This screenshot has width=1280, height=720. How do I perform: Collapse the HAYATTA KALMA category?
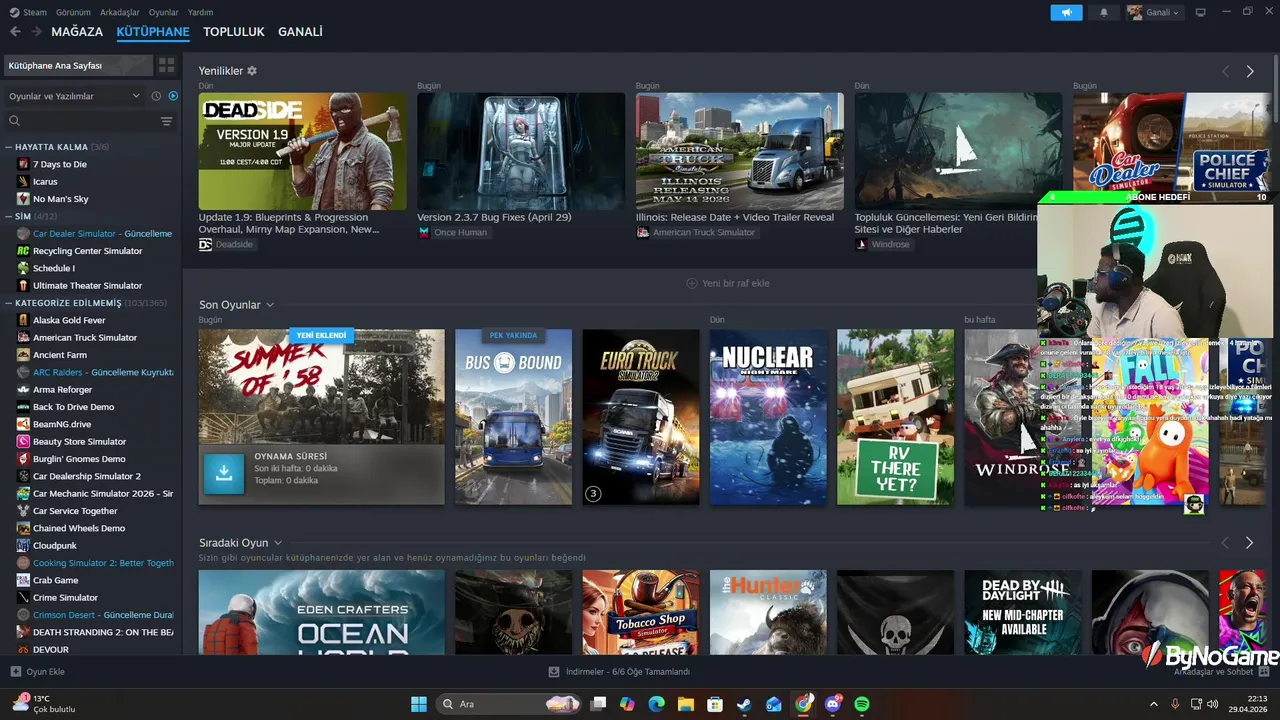[9, 147]
